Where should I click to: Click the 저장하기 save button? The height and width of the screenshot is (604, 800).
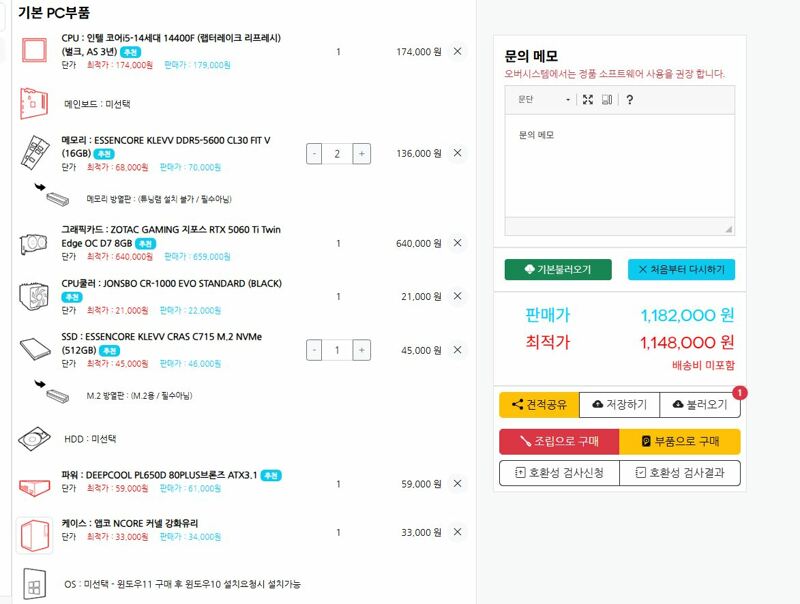[x=619, y=405]
